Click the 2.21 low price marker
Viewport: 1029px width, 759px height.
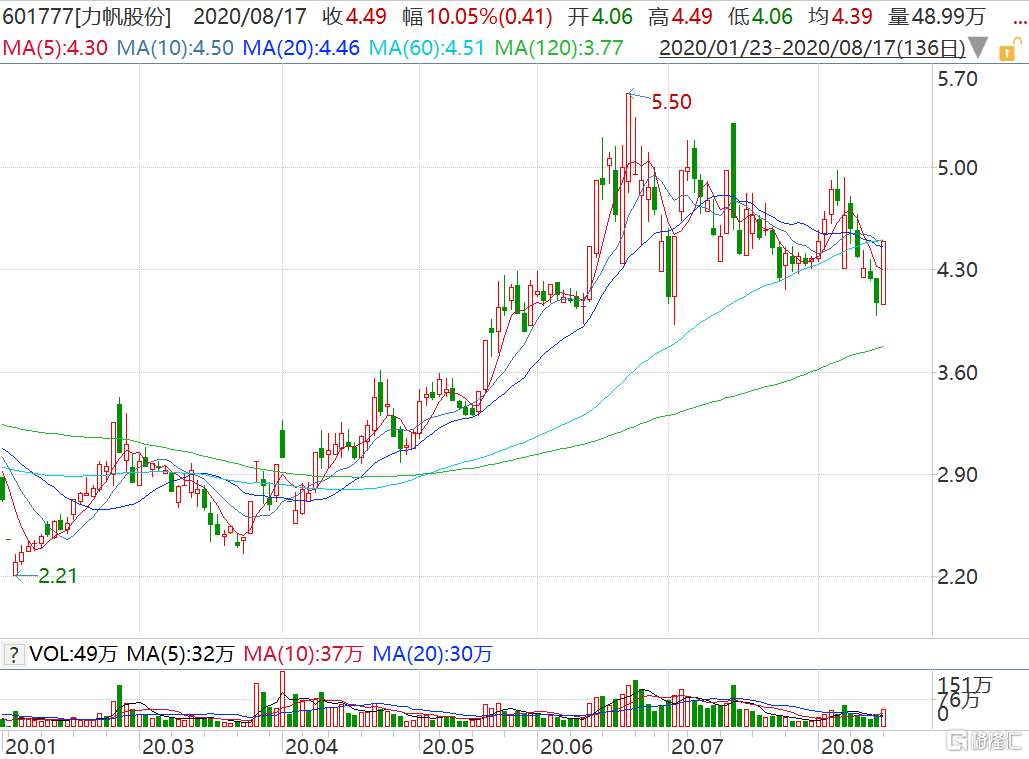(x=58, y=576)
